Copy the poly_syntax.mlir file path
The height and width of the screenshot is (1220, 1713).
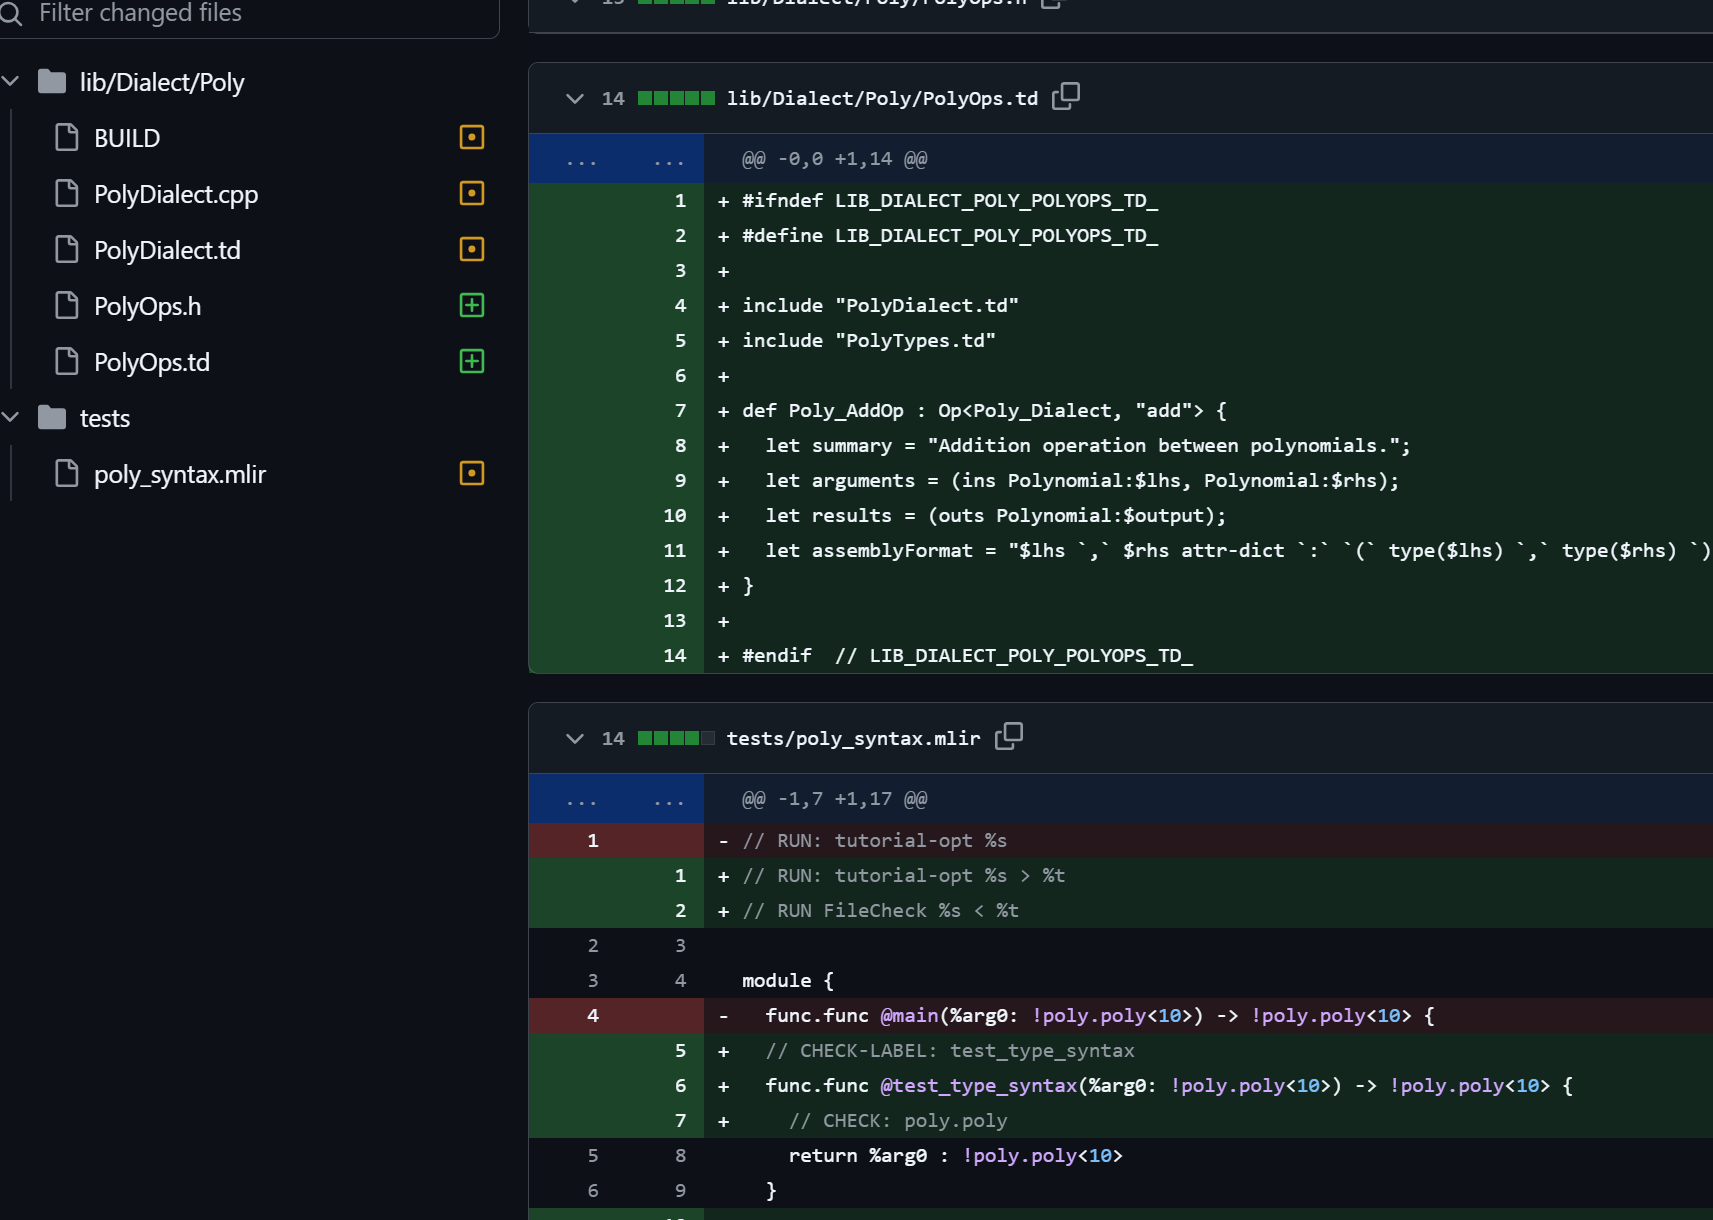tap(1008, 736)
